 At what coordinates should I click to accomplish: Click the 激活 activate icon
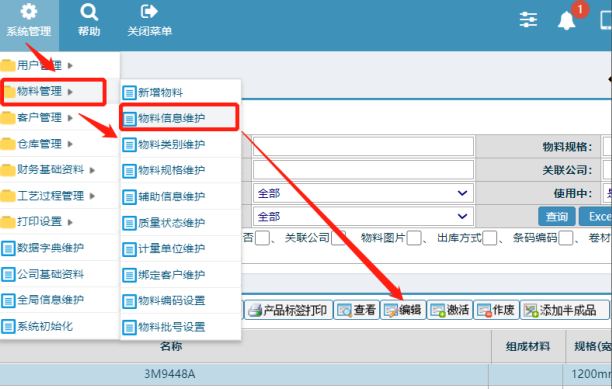(x=438, y=311)
